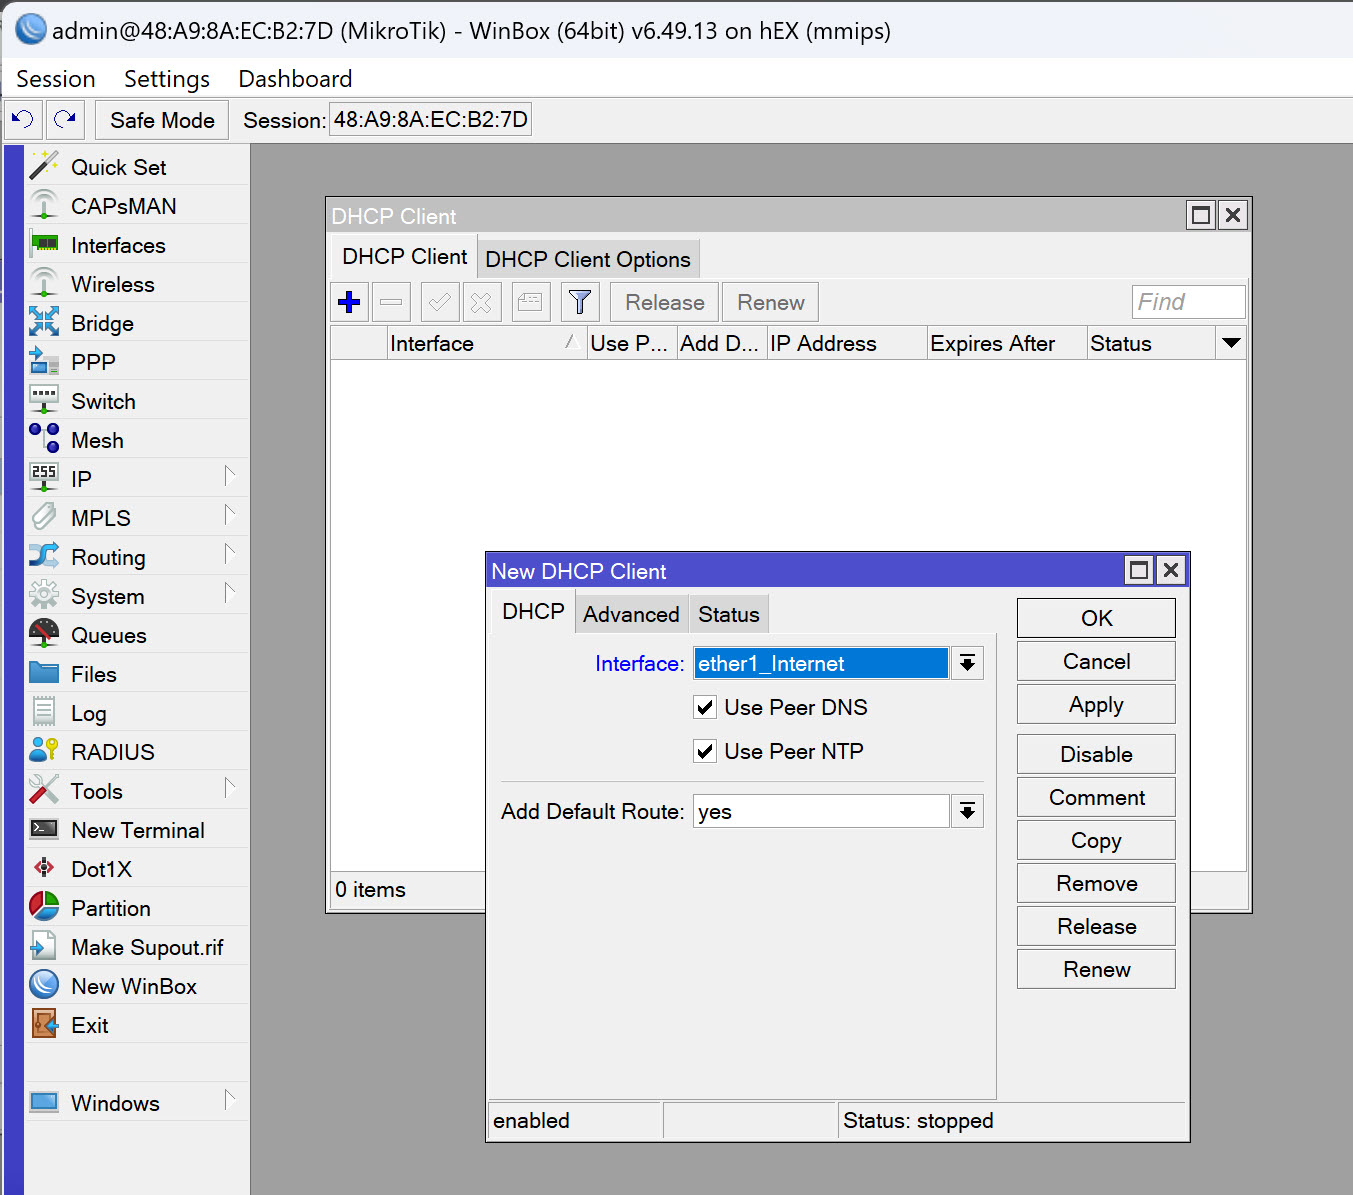This screenshot has height=1195, width=1353.
Task: Open Quick Set from the sidebar
Action: click(117, 166)
